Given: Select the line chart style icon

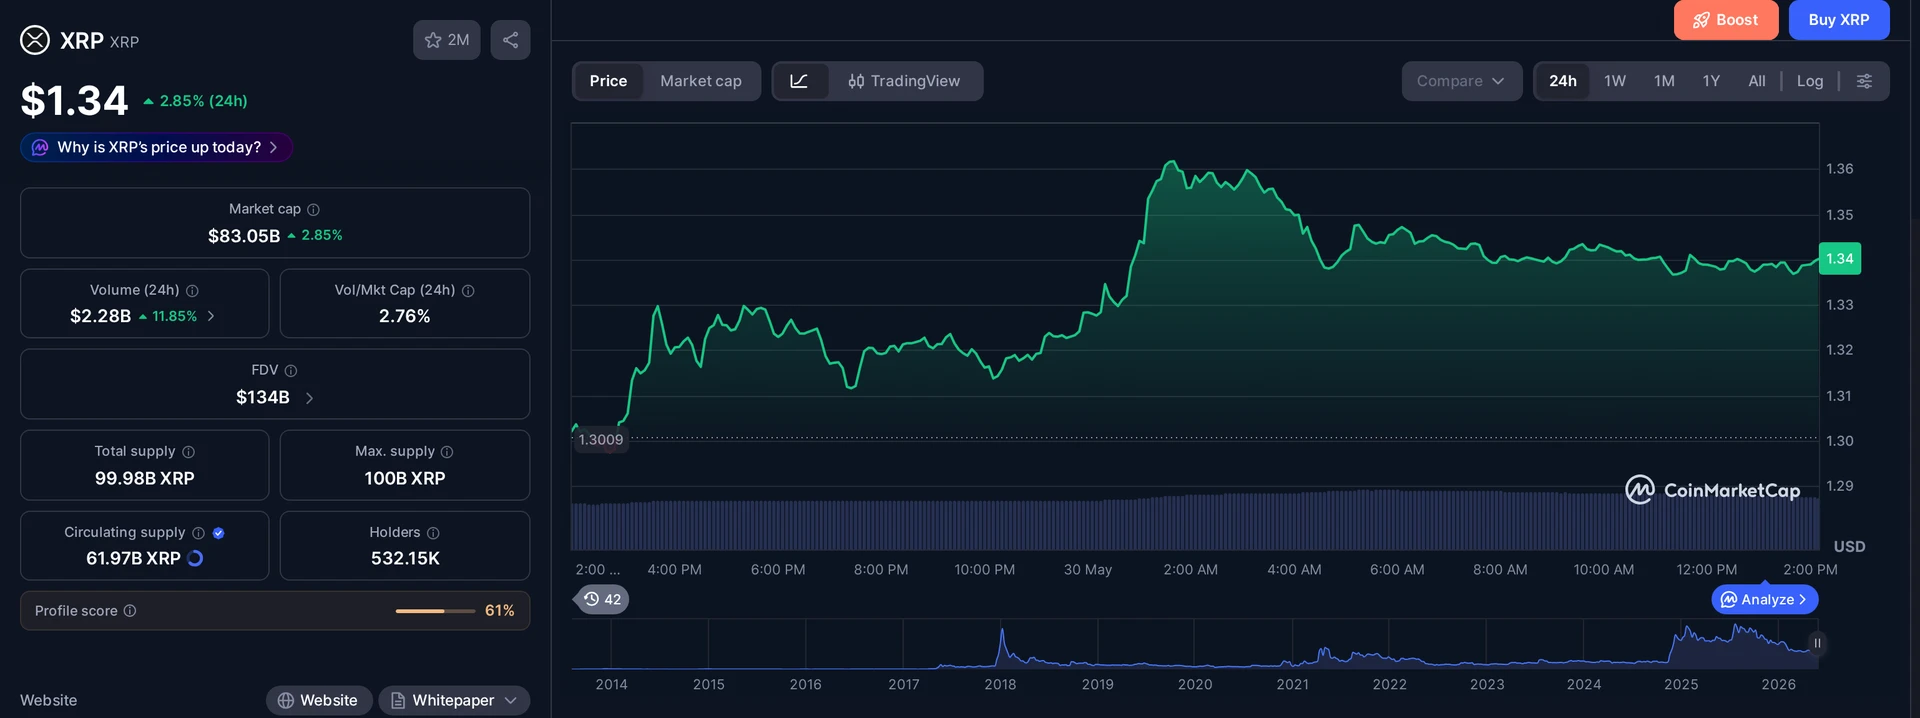Looking at the screenshot, I should [799, 81].
